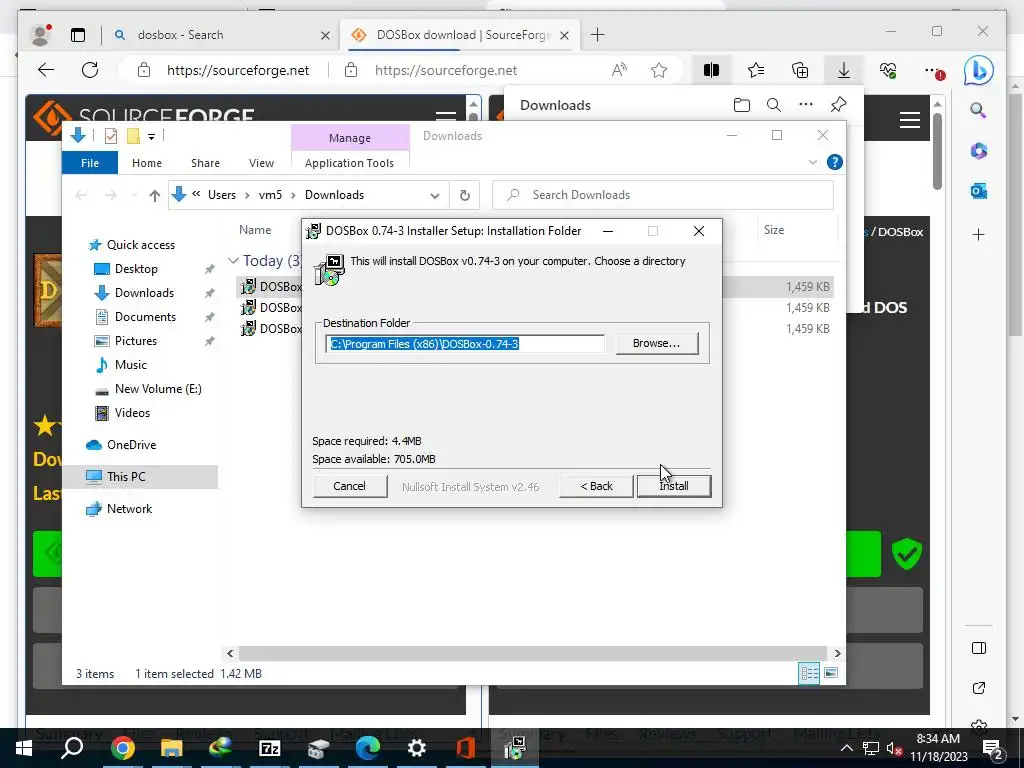Go back in the Edge browser
This screenshot has width=1024, height=768.
(46, 70)
